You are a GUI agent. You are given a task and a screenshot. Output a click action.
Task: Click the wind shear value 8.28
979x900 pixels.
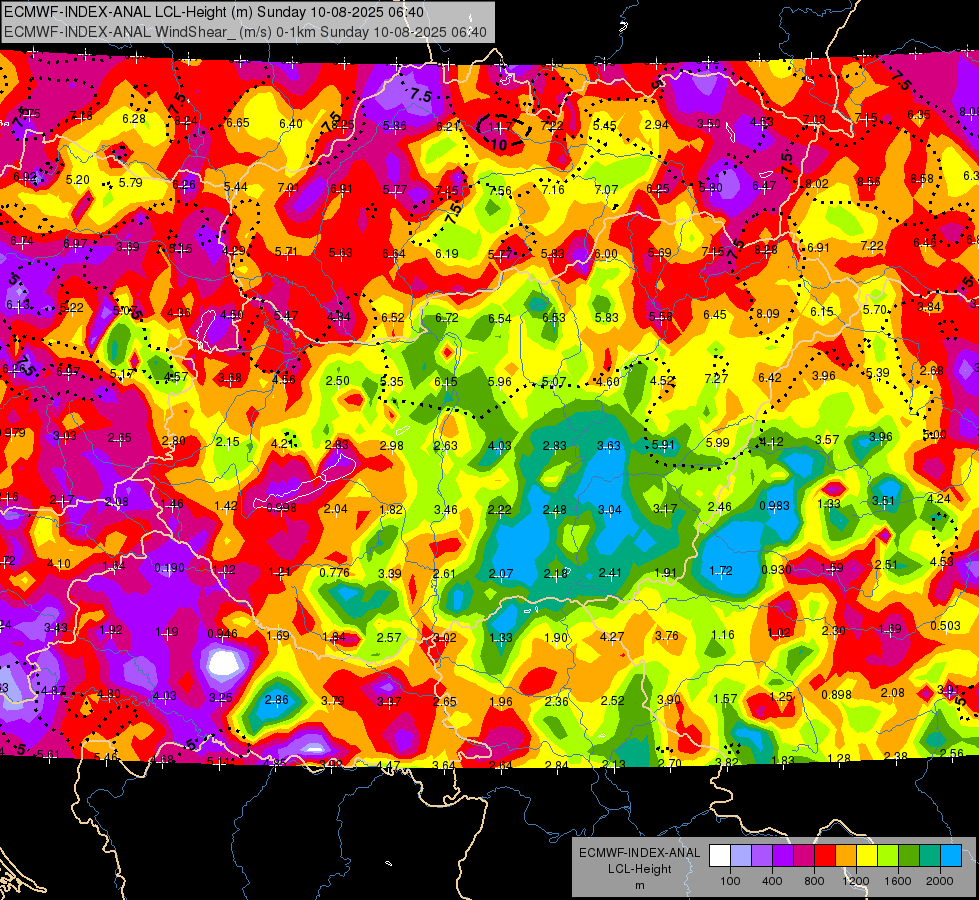[x=766, y=250]
